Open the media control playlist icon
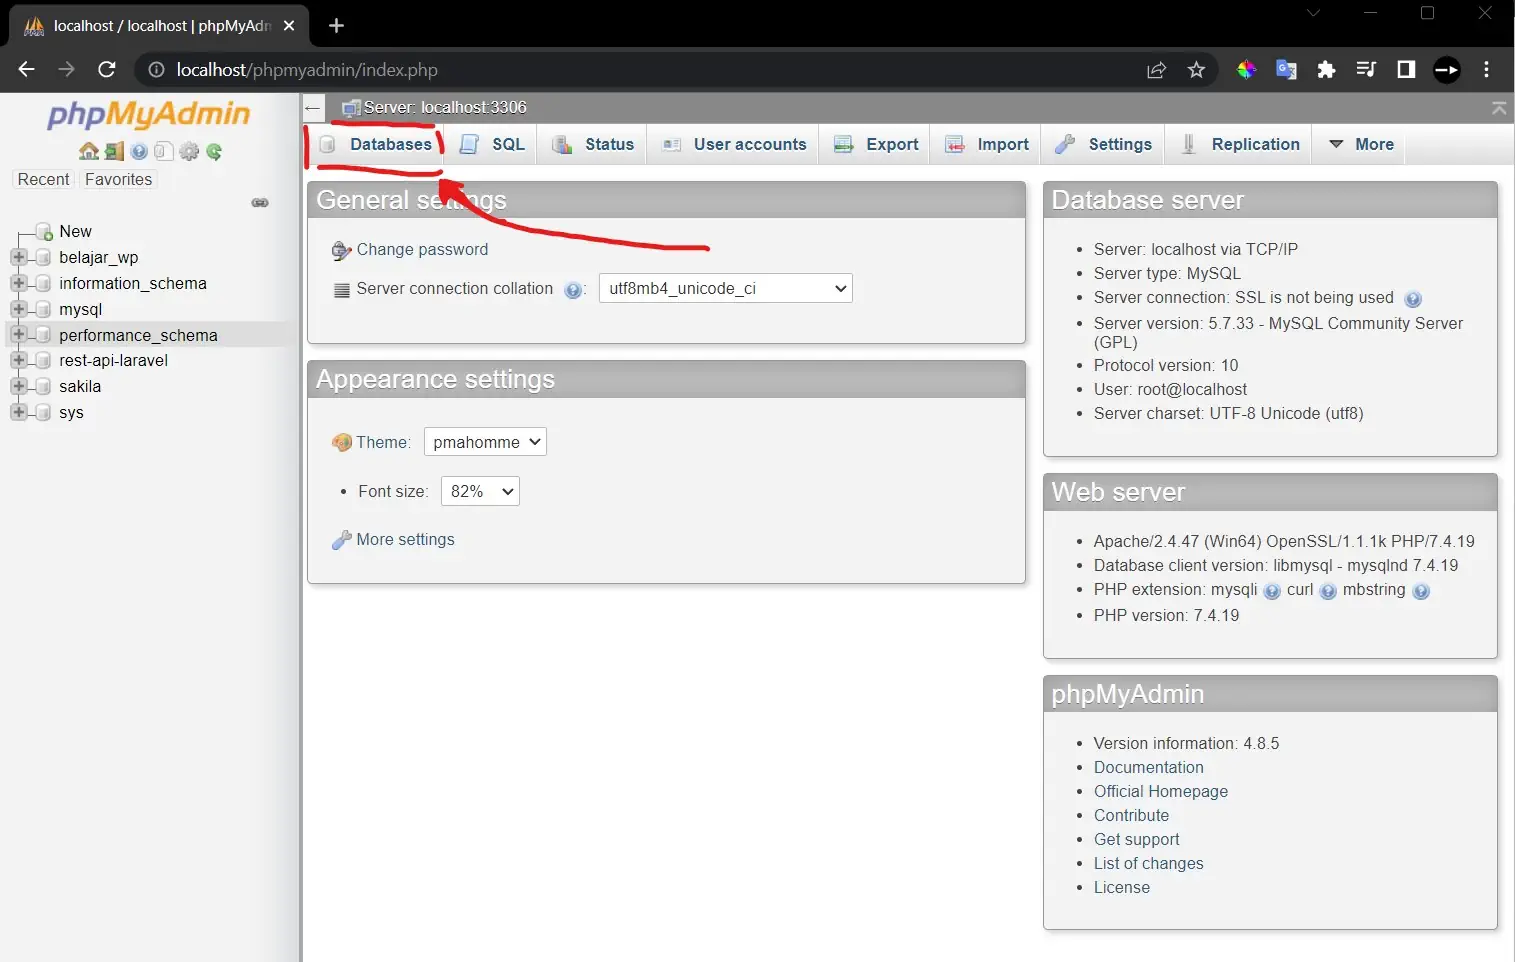 coord(1366,69)
